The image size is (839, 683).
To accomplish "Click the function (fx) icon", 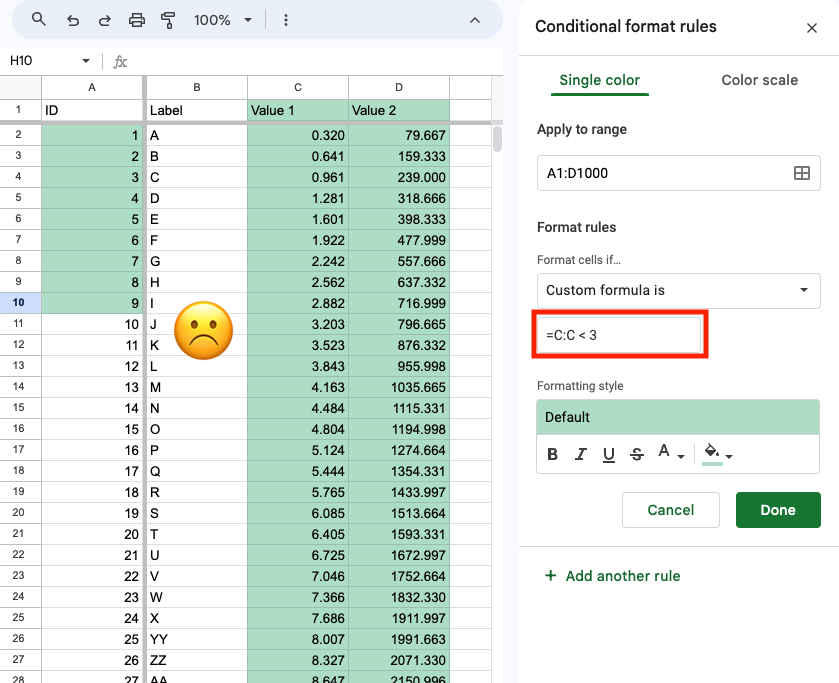I will pyautogui.click(x=119, y=60).
